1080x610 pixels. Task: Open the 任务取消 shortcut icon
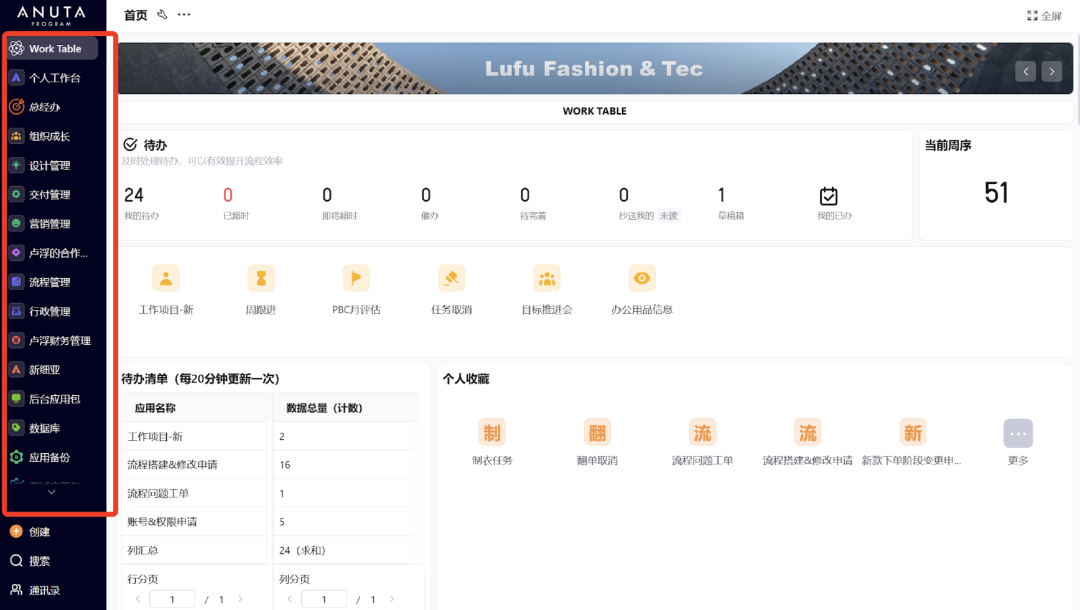coord(451,278)
